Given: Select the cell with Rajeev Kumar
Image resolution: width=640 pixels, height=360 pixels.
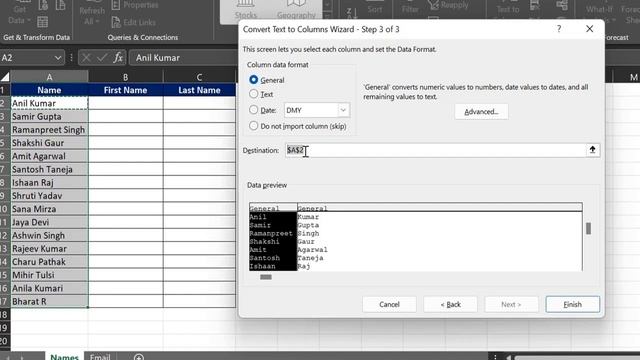Looking at the screenshot, I should [x=49, y=249].
